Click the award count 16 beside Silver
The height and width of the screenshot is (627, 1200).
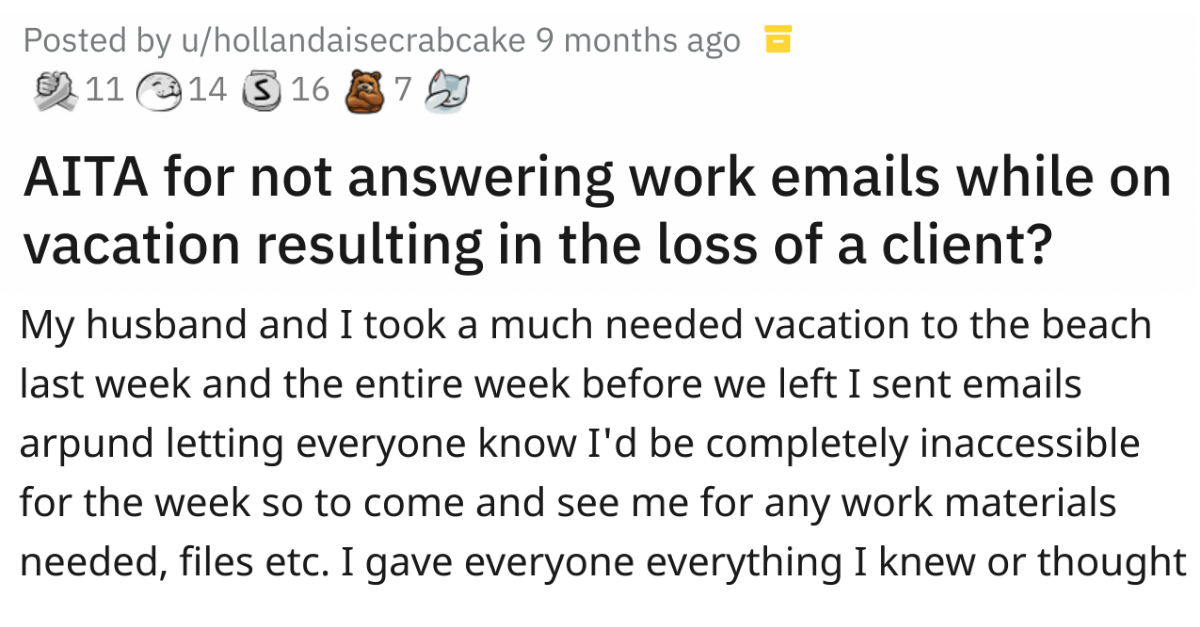point(311,90)
